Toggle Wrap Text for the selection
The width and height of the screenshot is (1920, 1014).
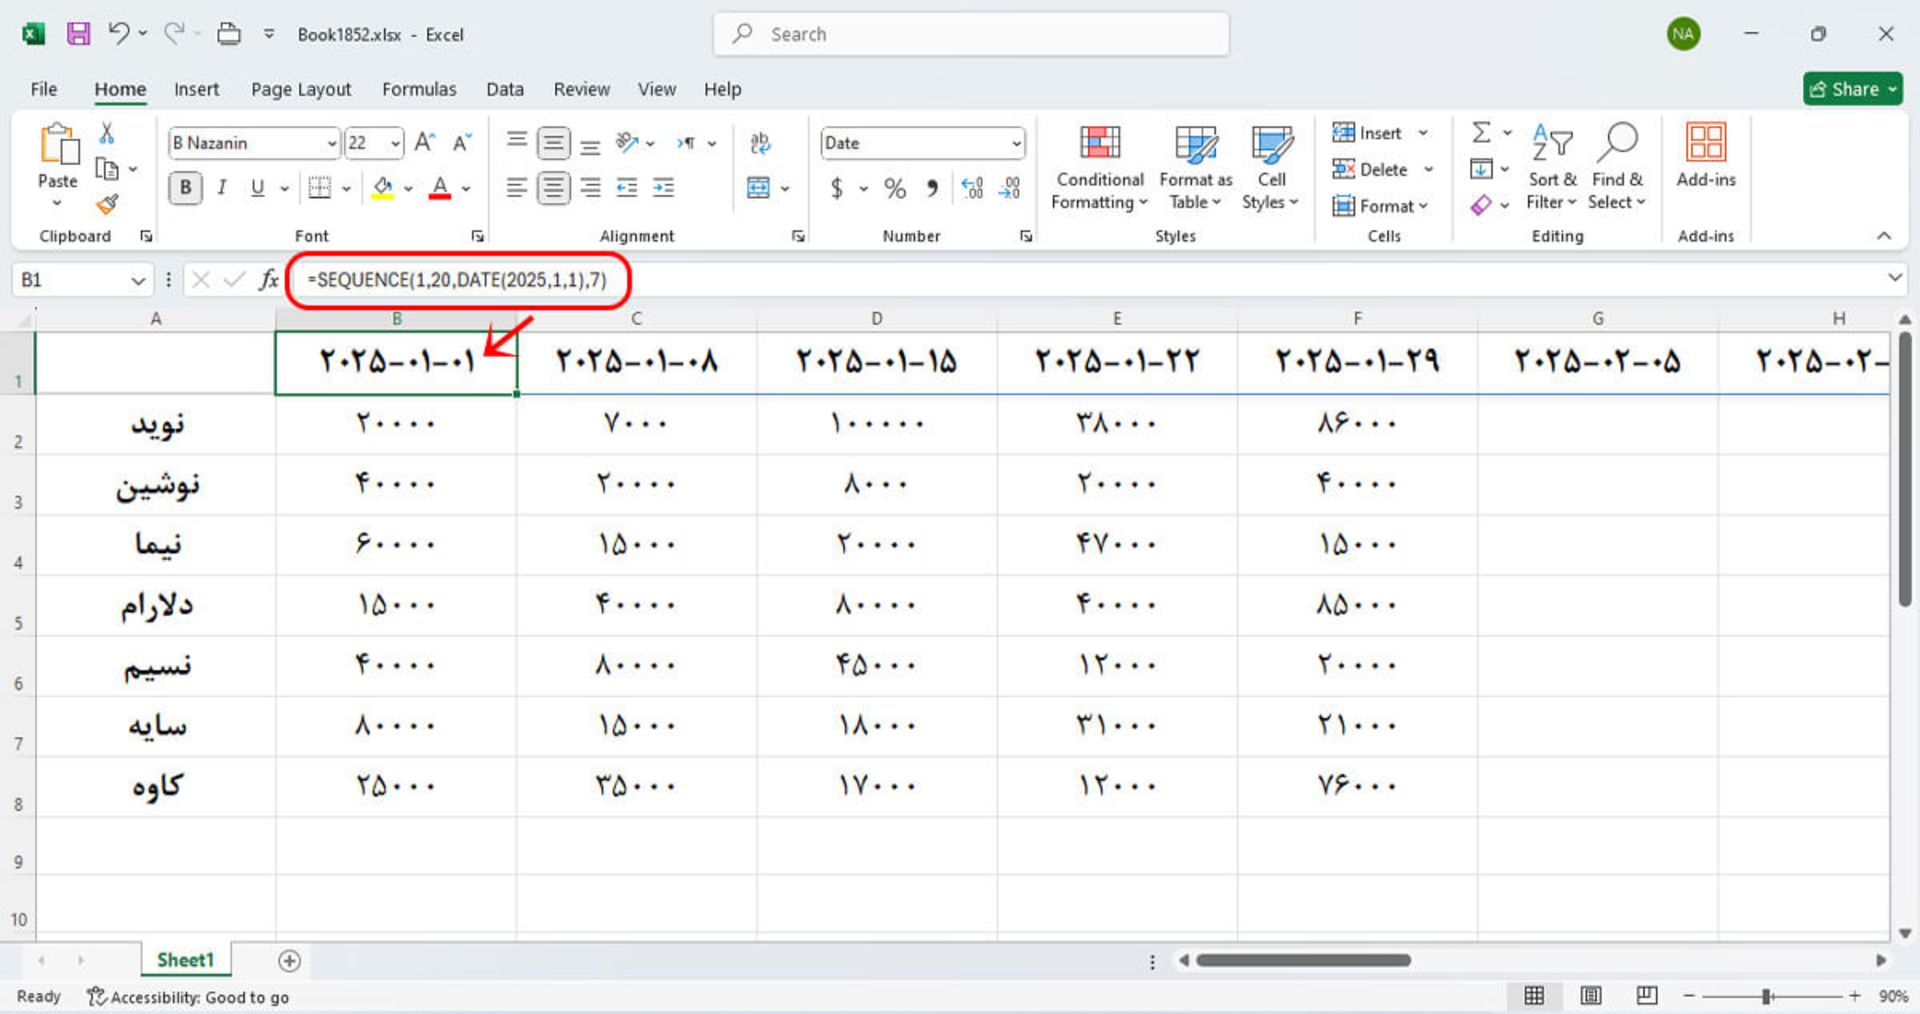click(x=762, y=143)
